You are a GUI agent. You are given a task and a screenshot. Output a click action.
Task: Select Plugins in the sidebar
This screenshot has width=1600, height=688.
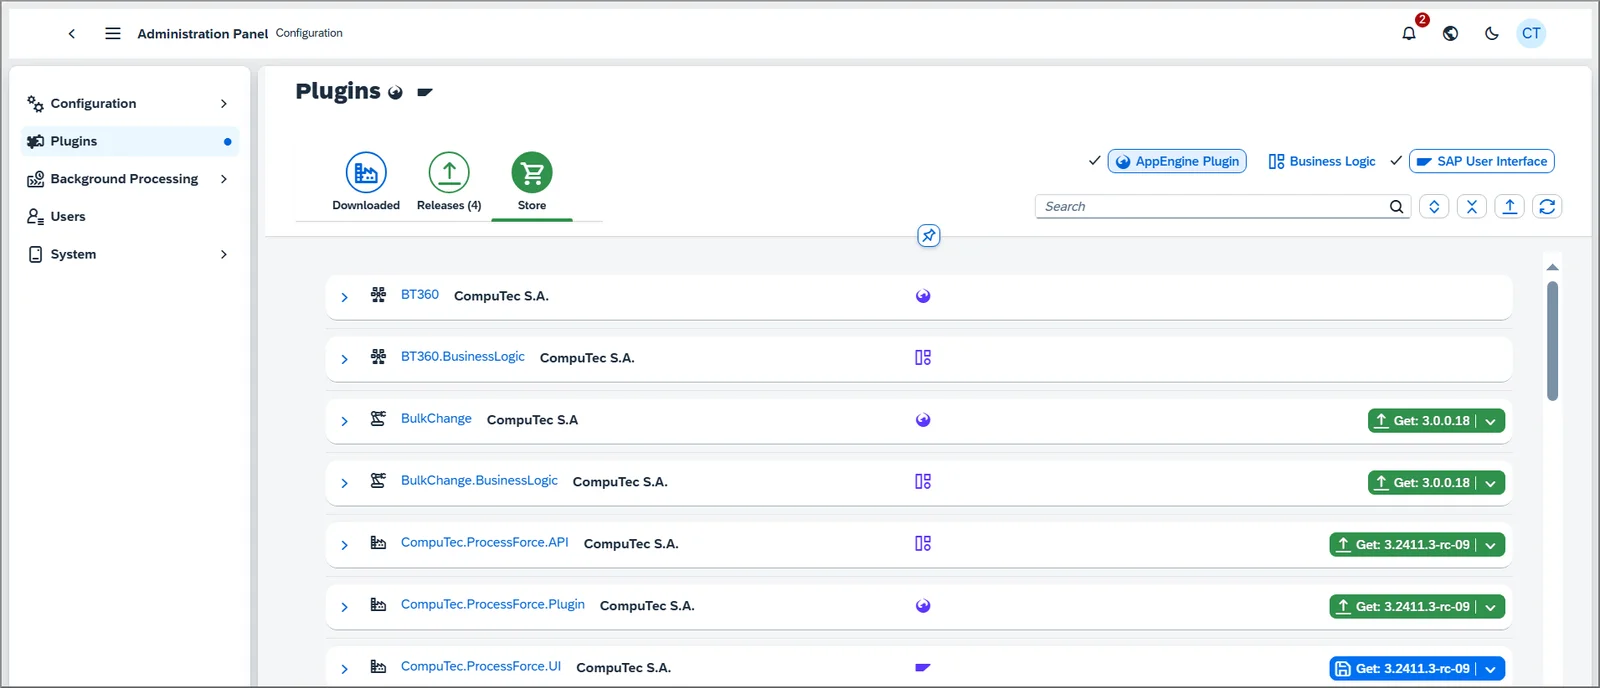click(x=130, y=141)
